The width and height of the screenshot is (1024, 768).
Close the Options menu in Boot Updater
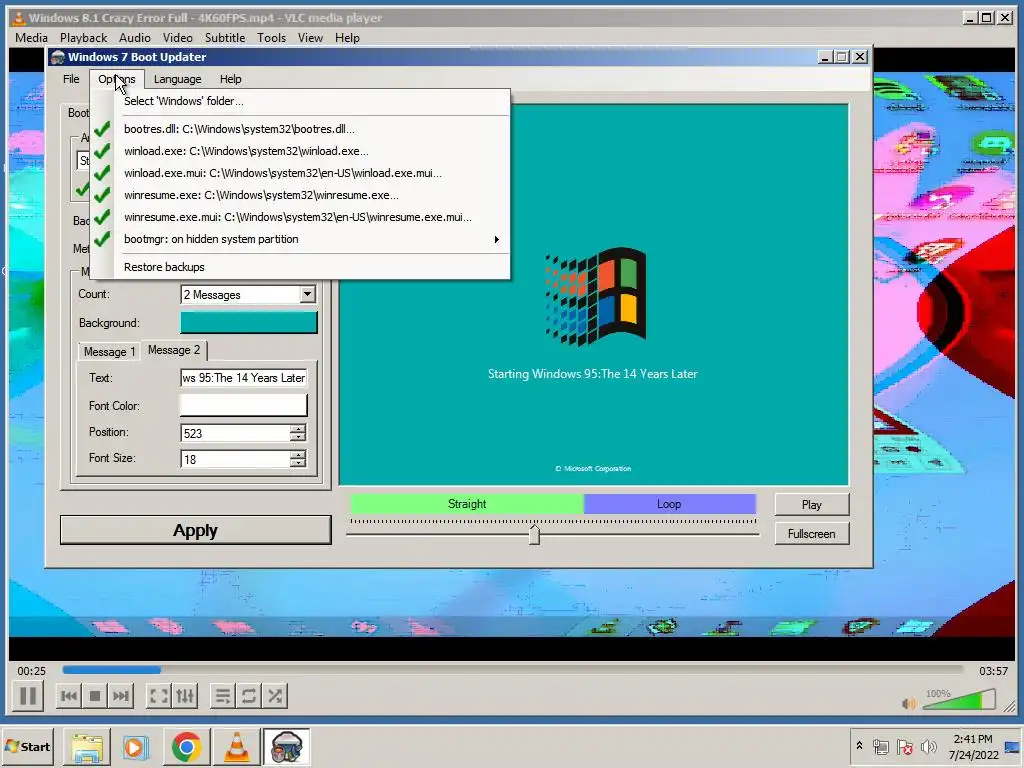pos(117,79)
